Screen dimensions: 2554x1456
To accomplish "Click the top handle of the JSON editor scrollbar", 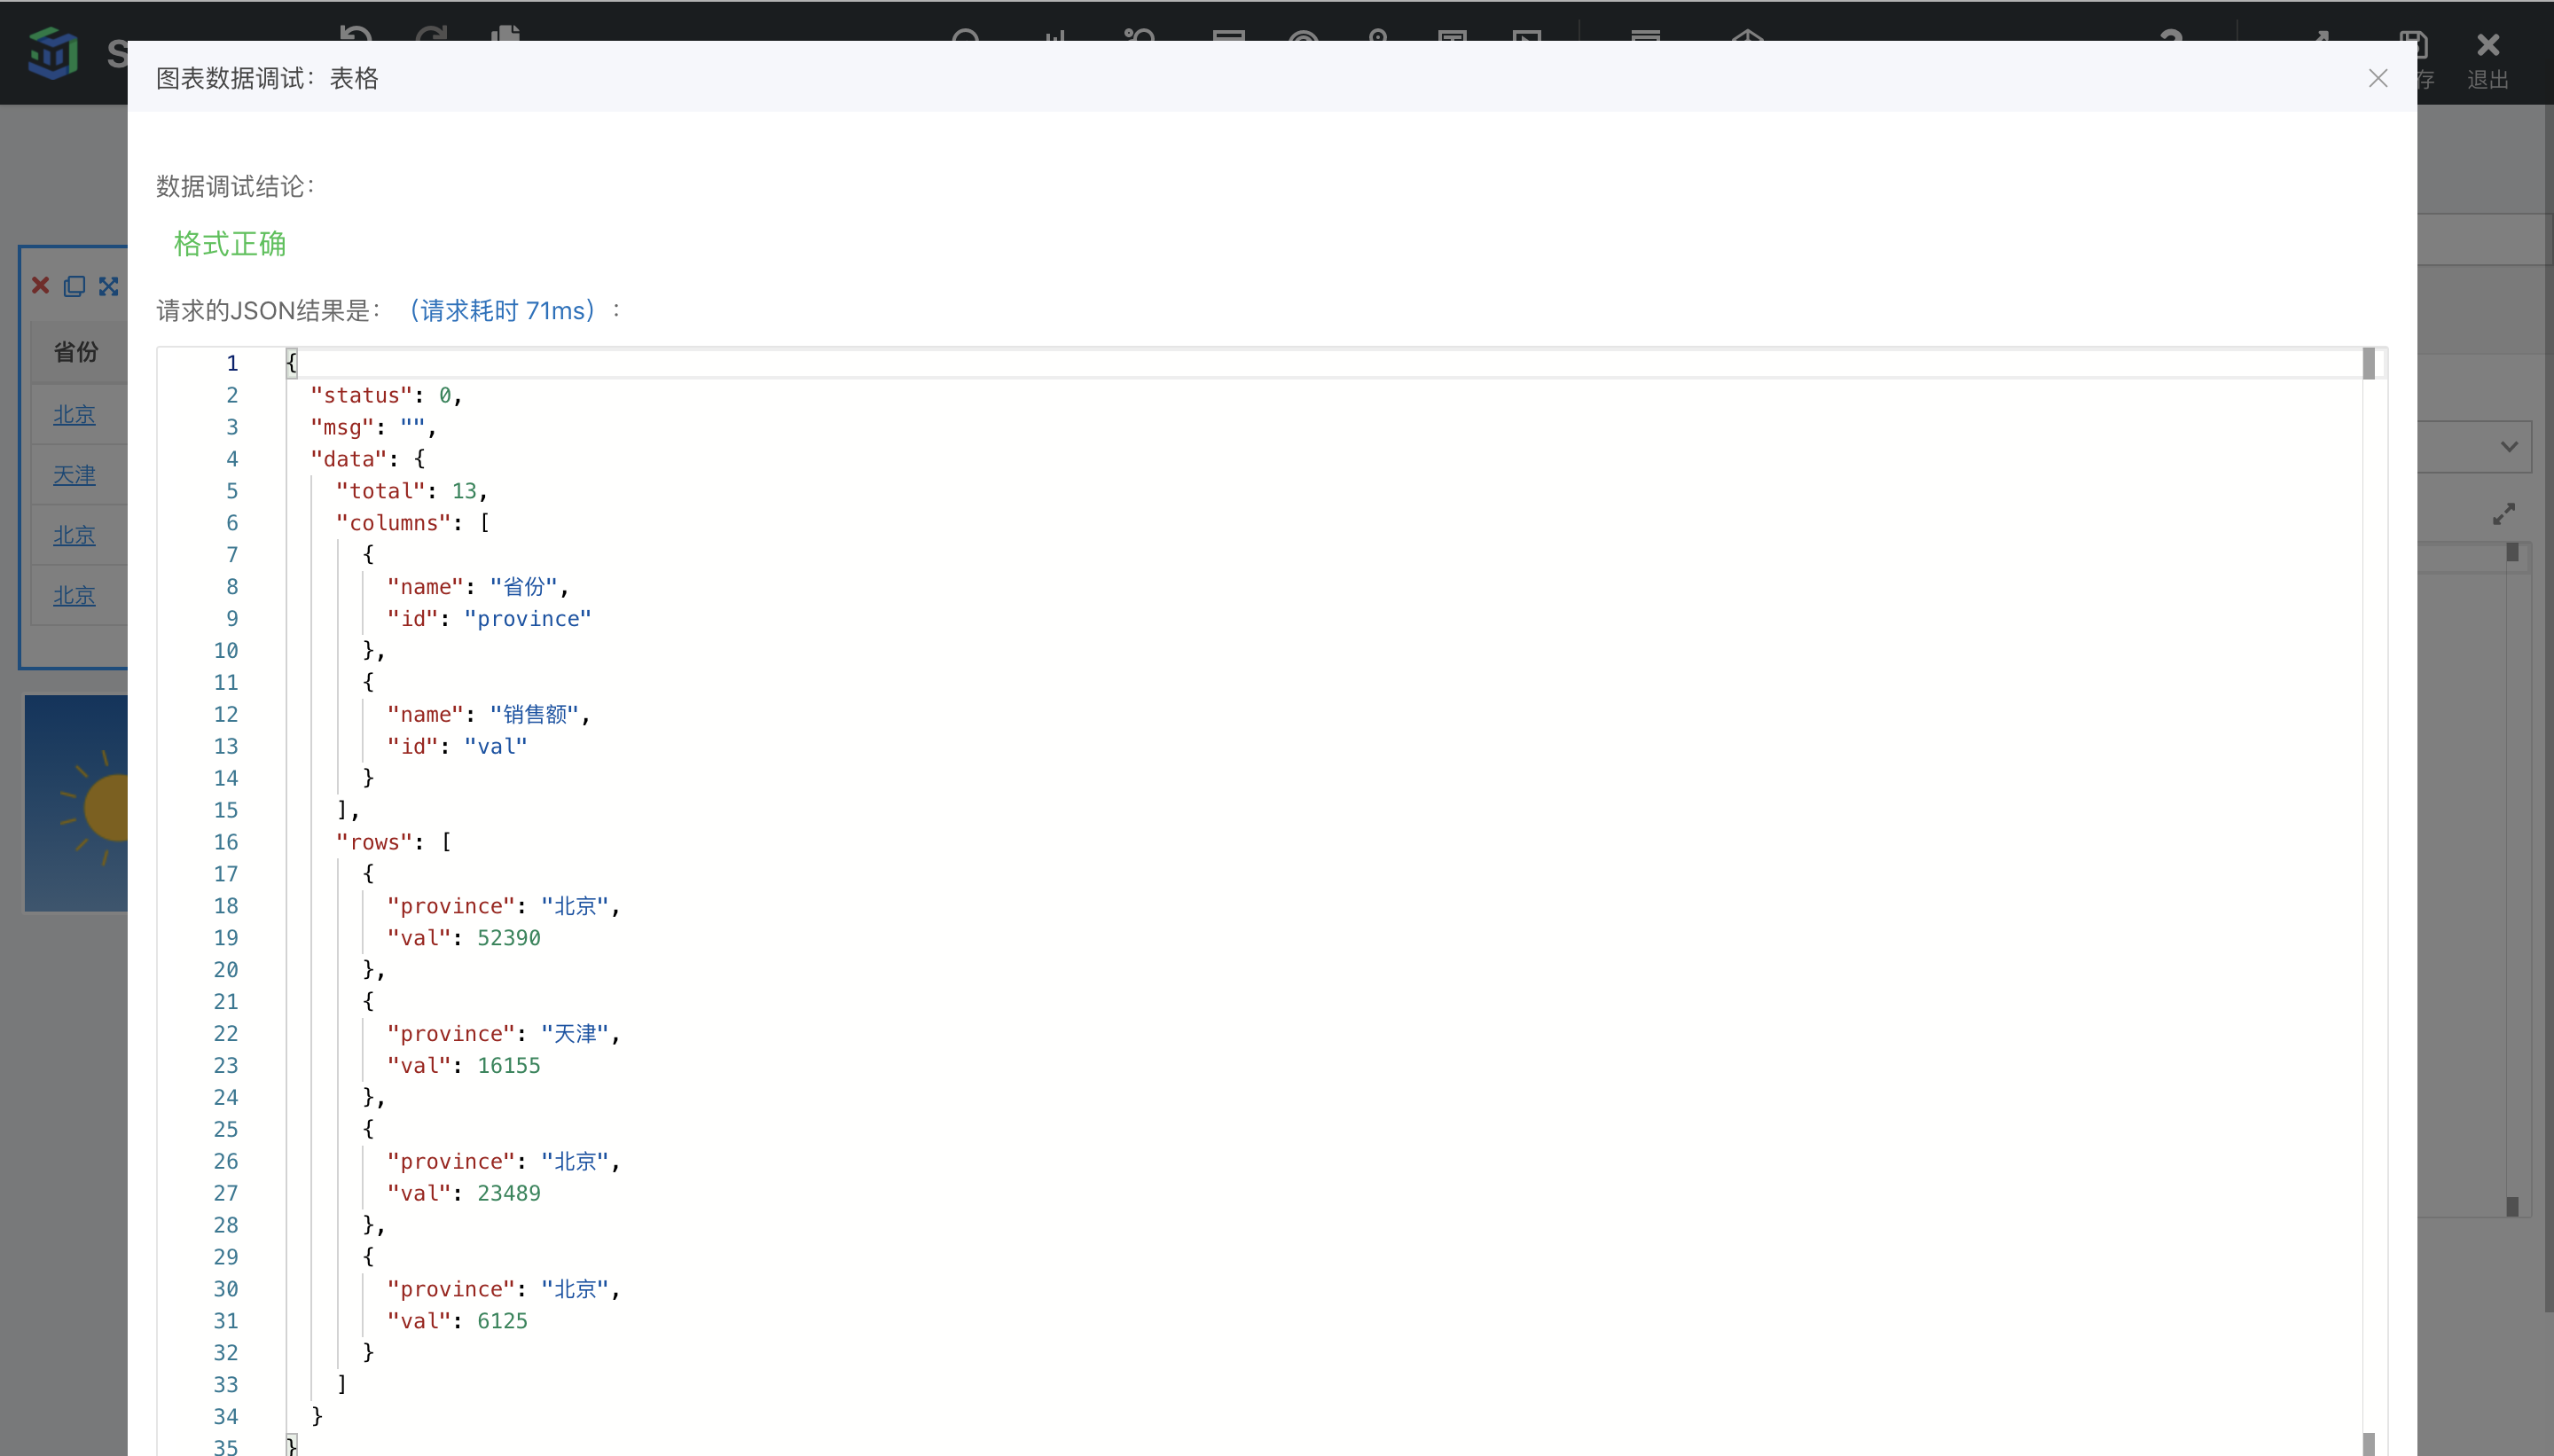I will pos(2368,363).
